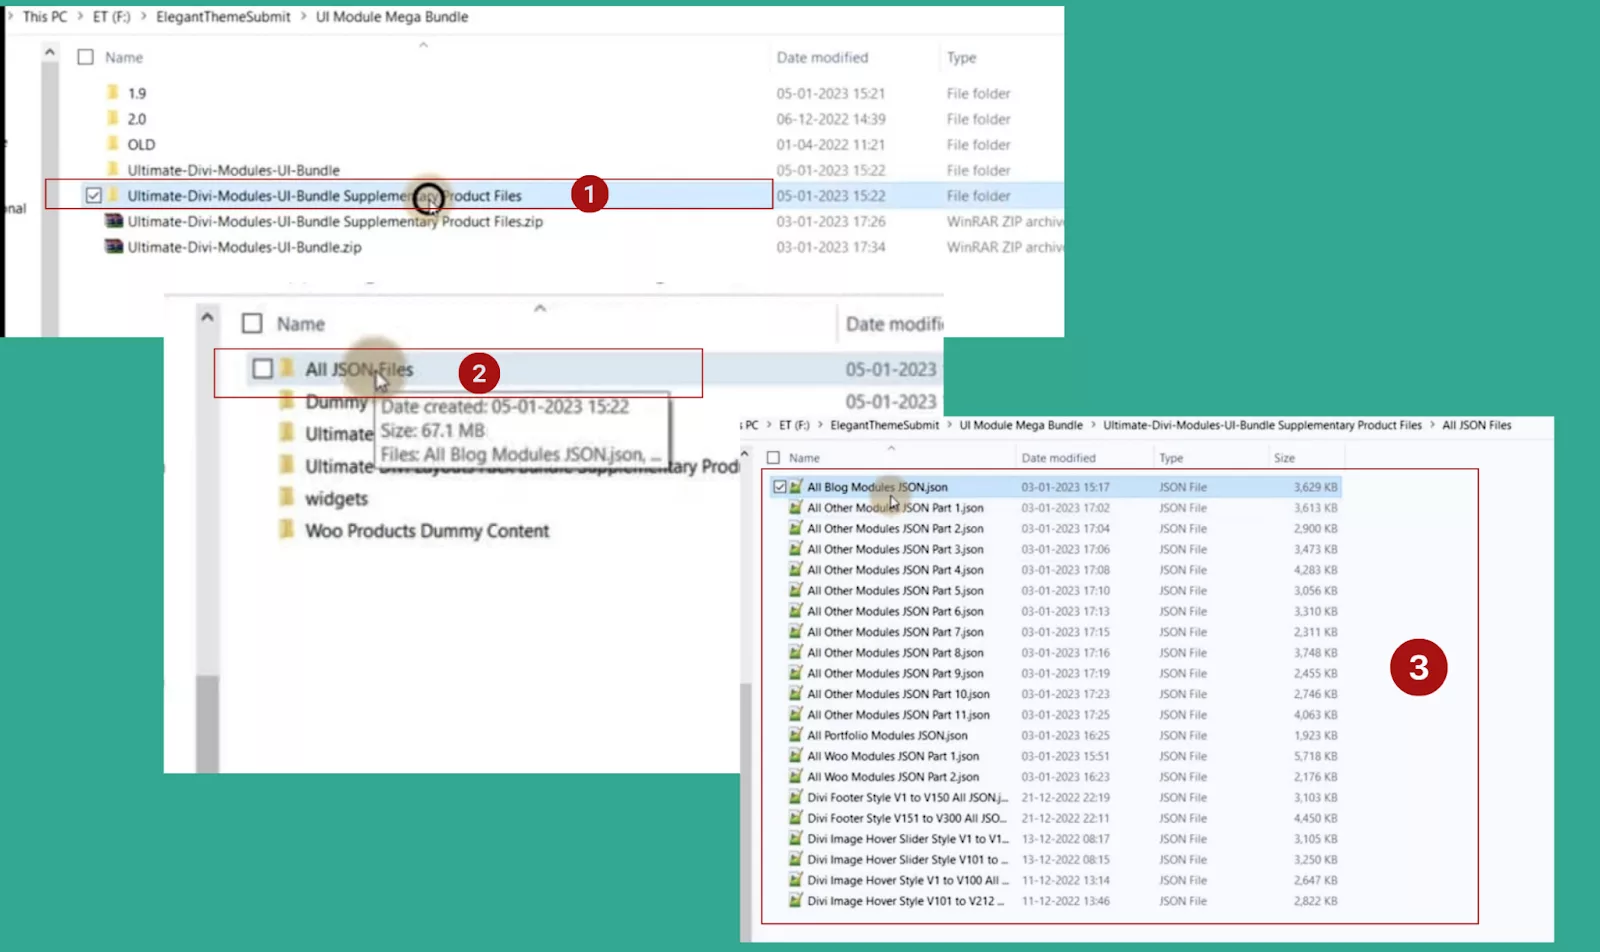Expand chevron after Supplementary Product Files breadcrumb
The height and width of the screenshot is (952, 1600).
point(1432,425)
